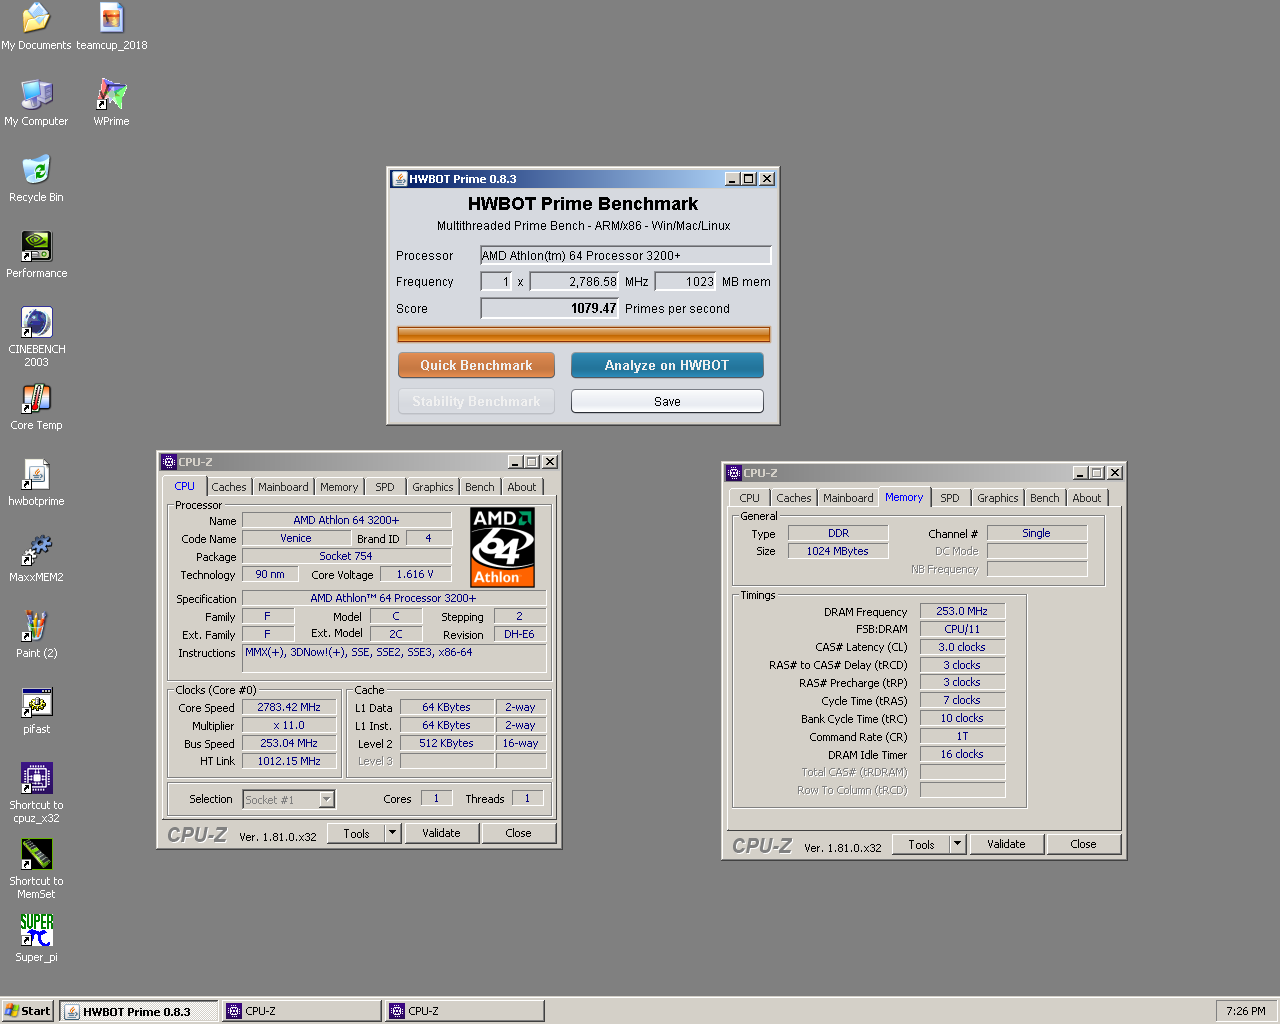Click Tools button in the Memory CPU-Z window
Image resolution: width=1280 pixels, height=1024 pixels.
(921, 844)
